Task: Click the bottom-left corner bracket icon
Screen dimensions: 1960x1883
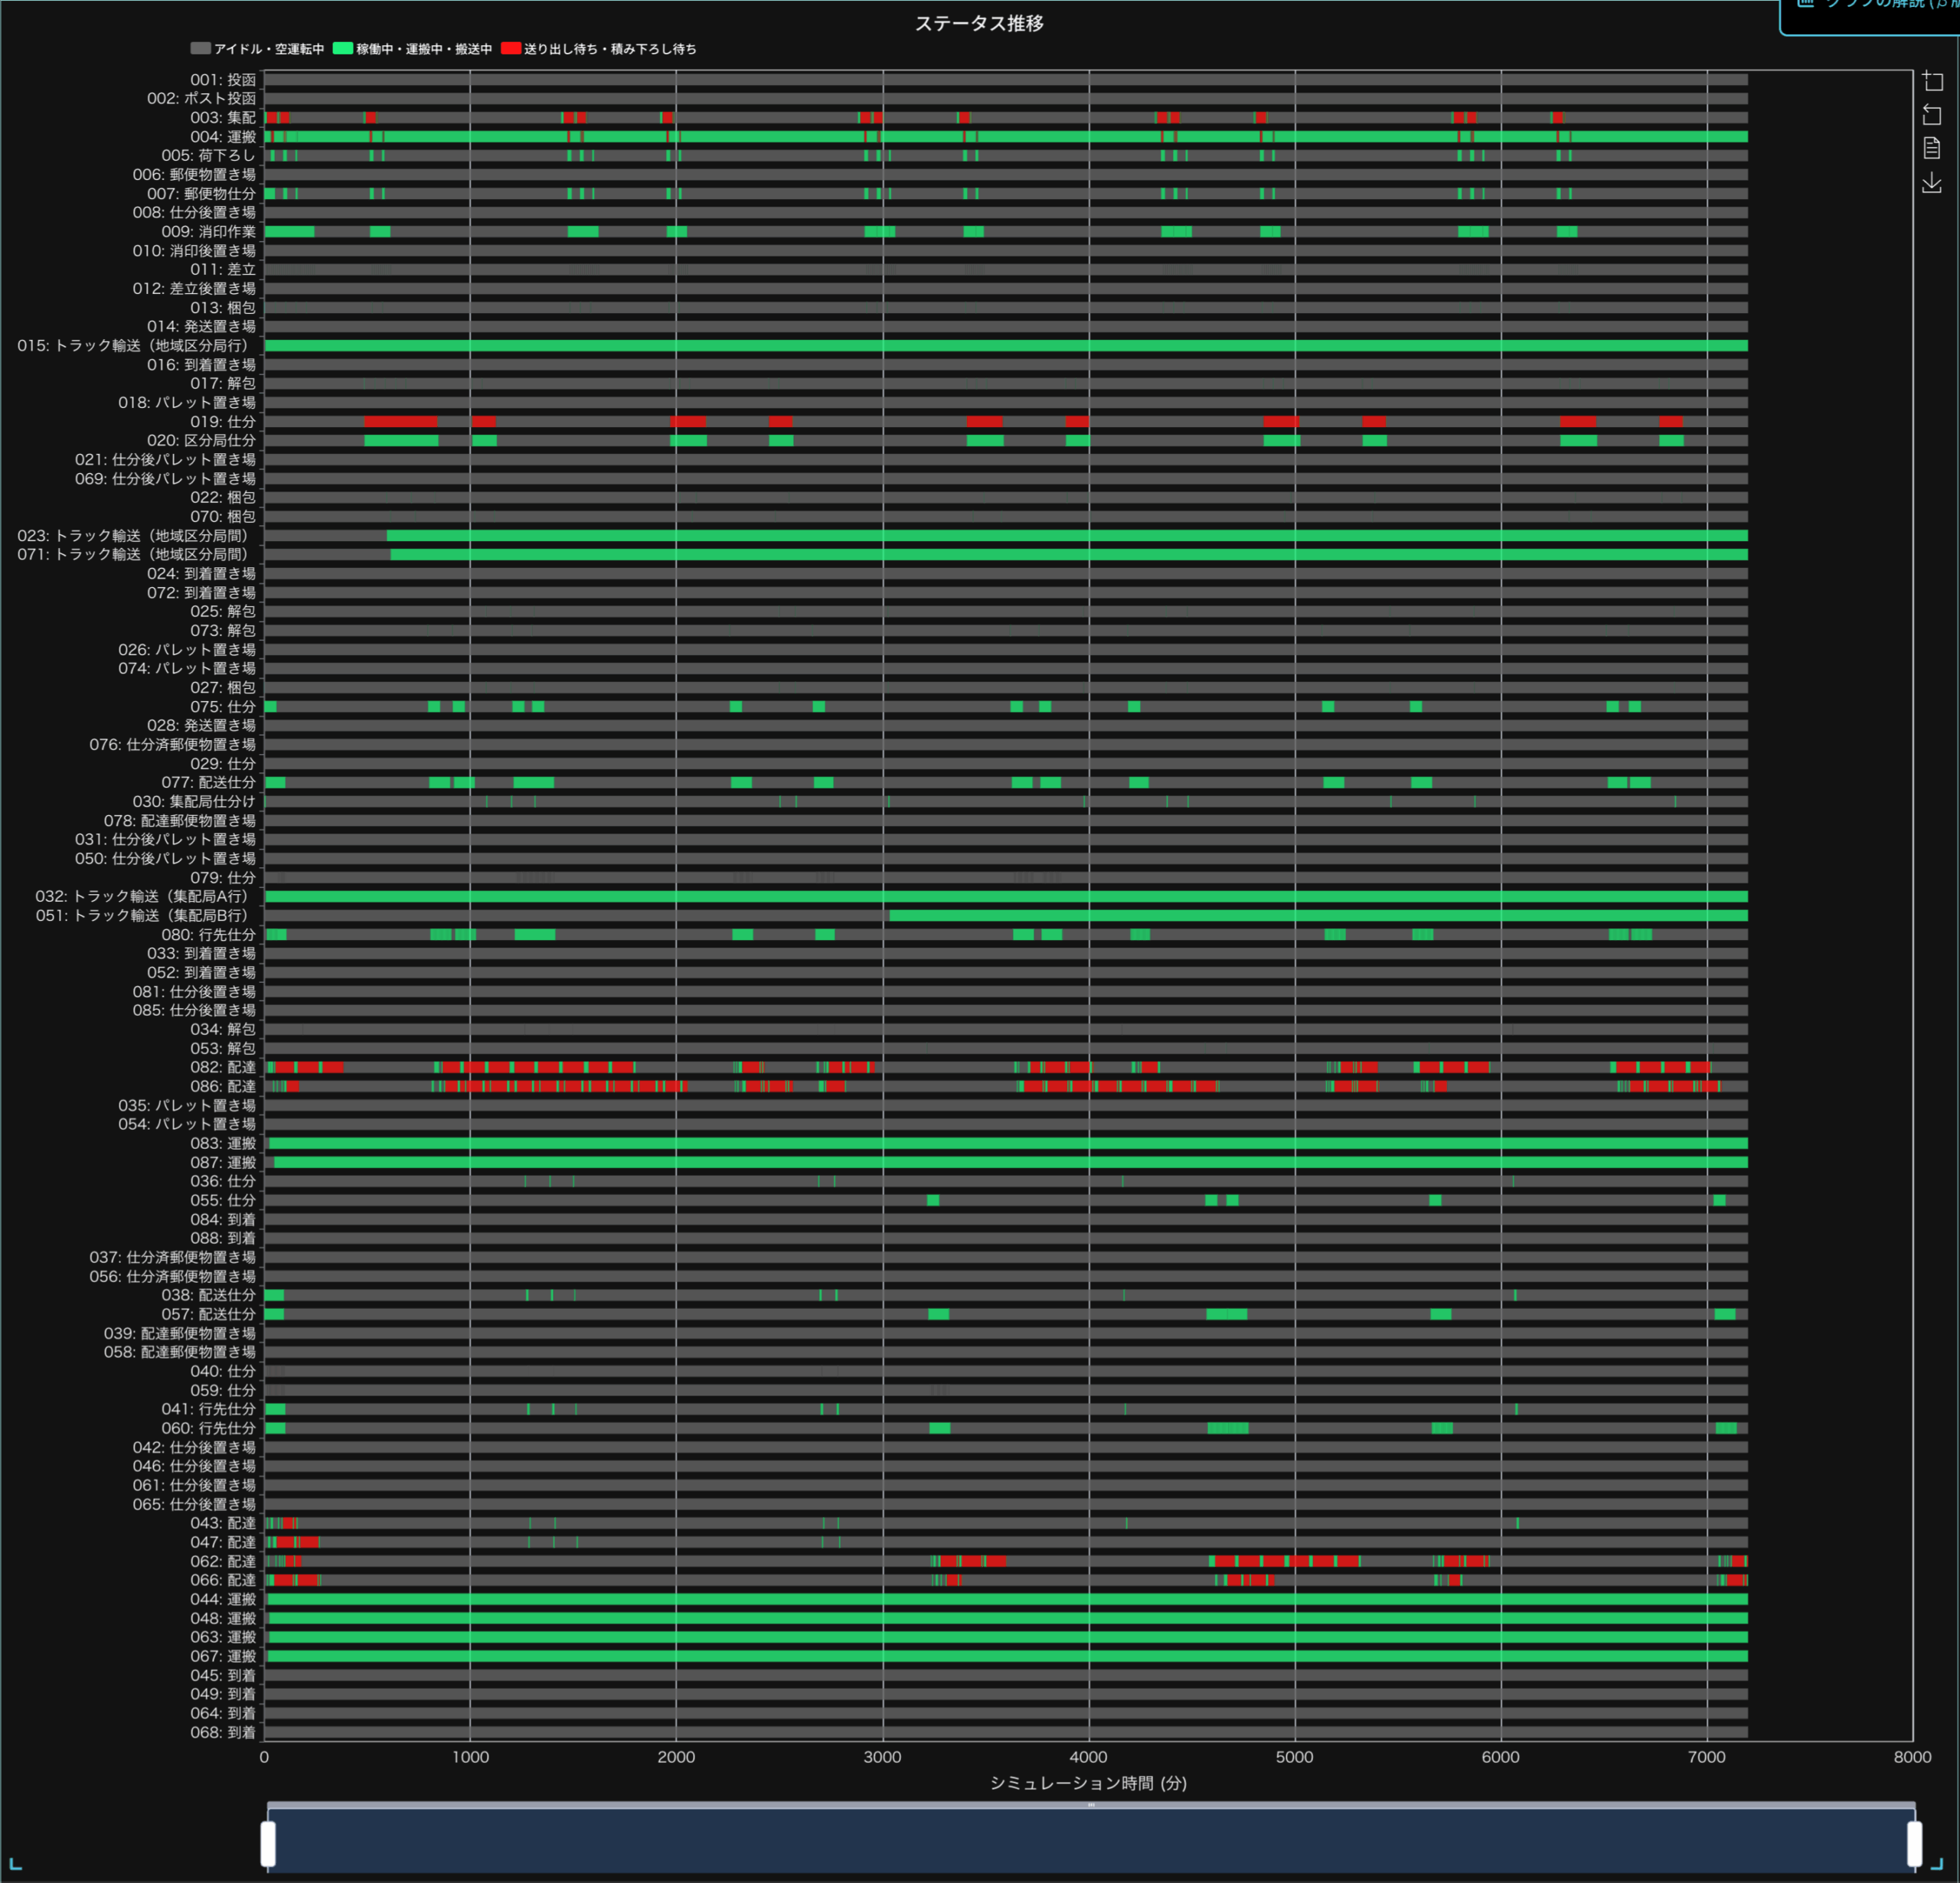Action: (15, 1863)
